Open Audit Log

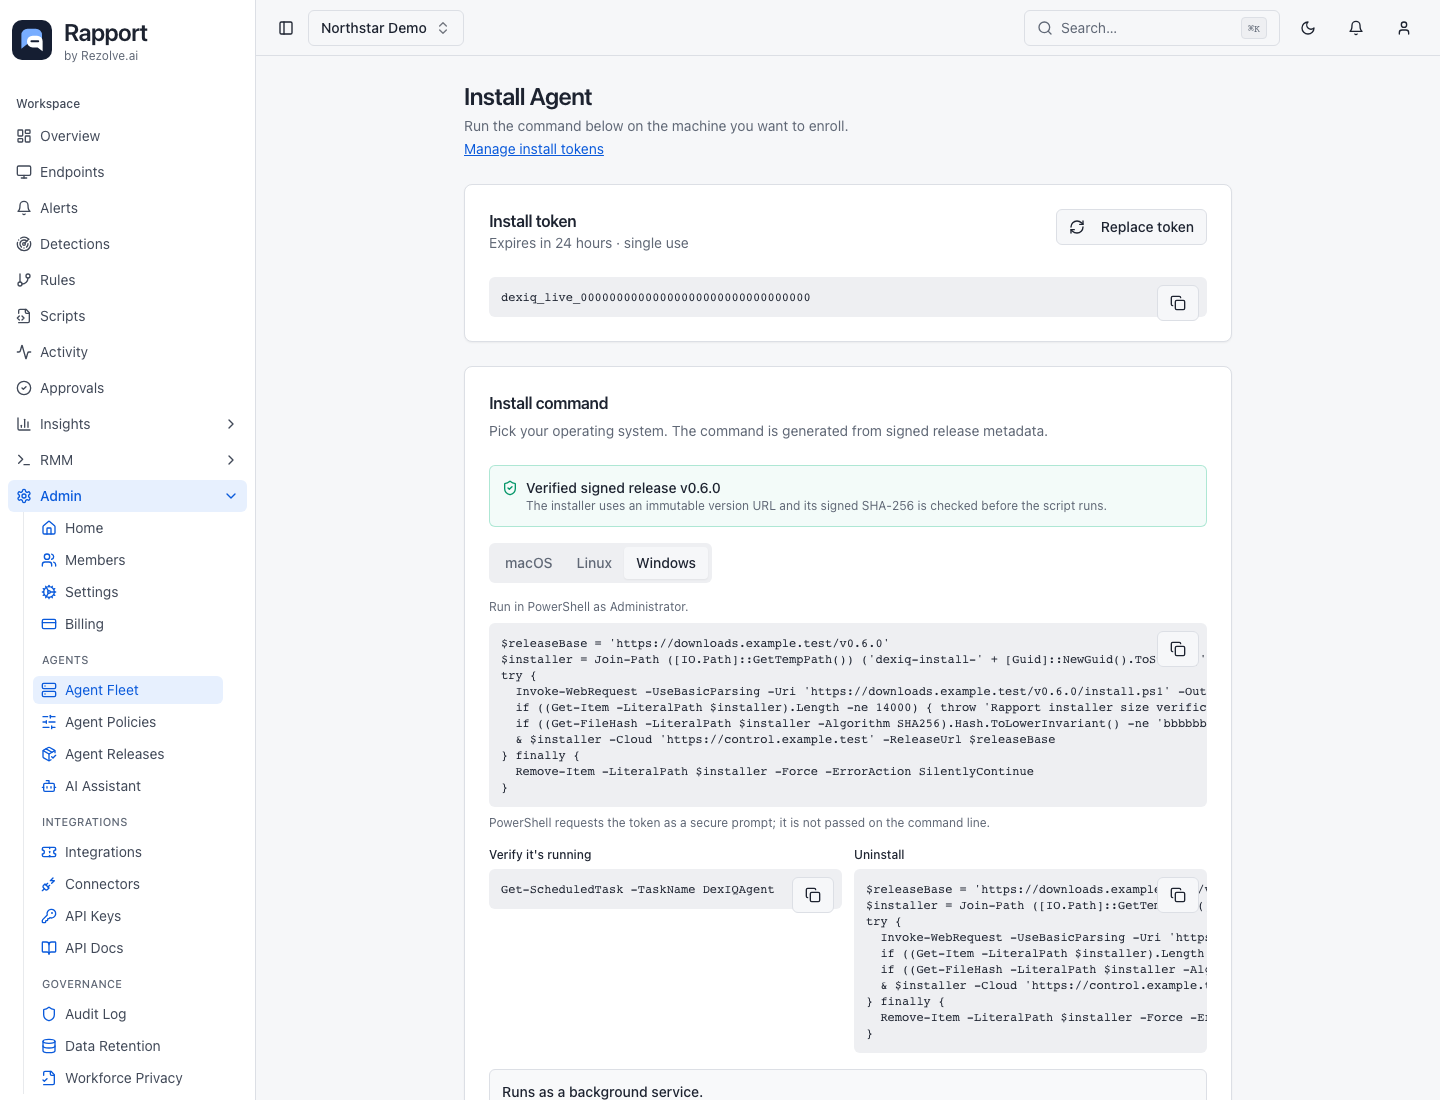point(128,1014)
